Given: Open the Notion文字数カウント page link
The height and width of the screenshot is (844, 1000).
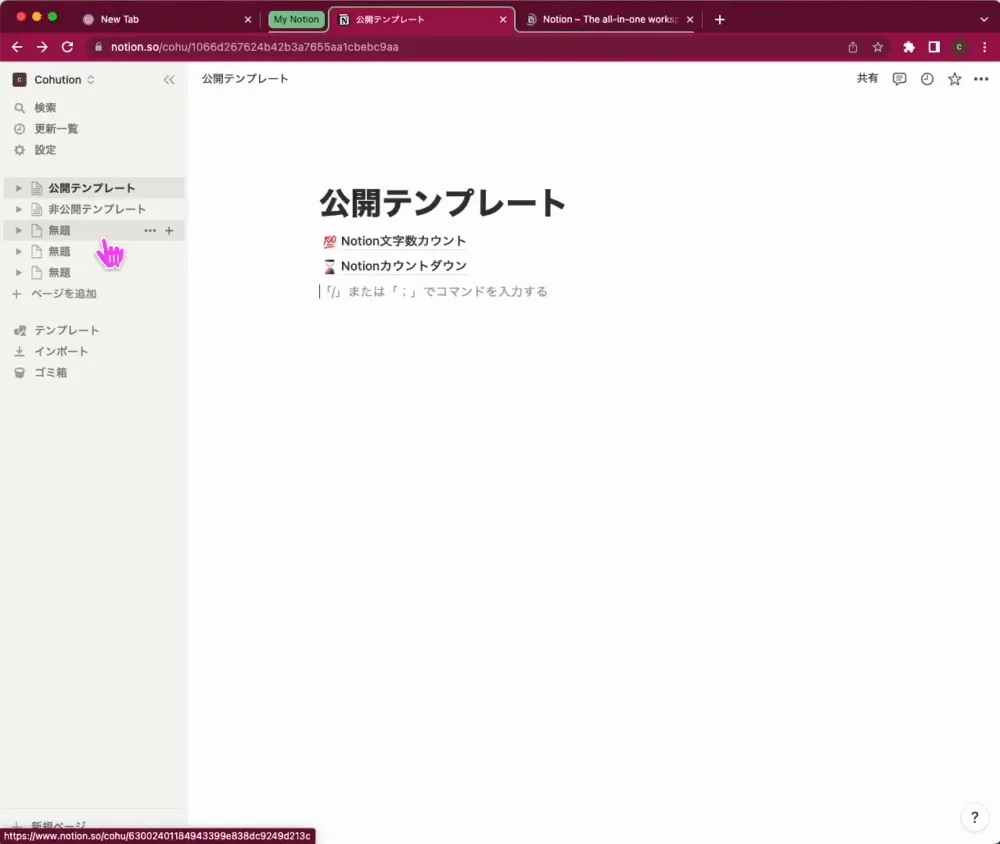Looking at the screenshot, I should 401,240.
